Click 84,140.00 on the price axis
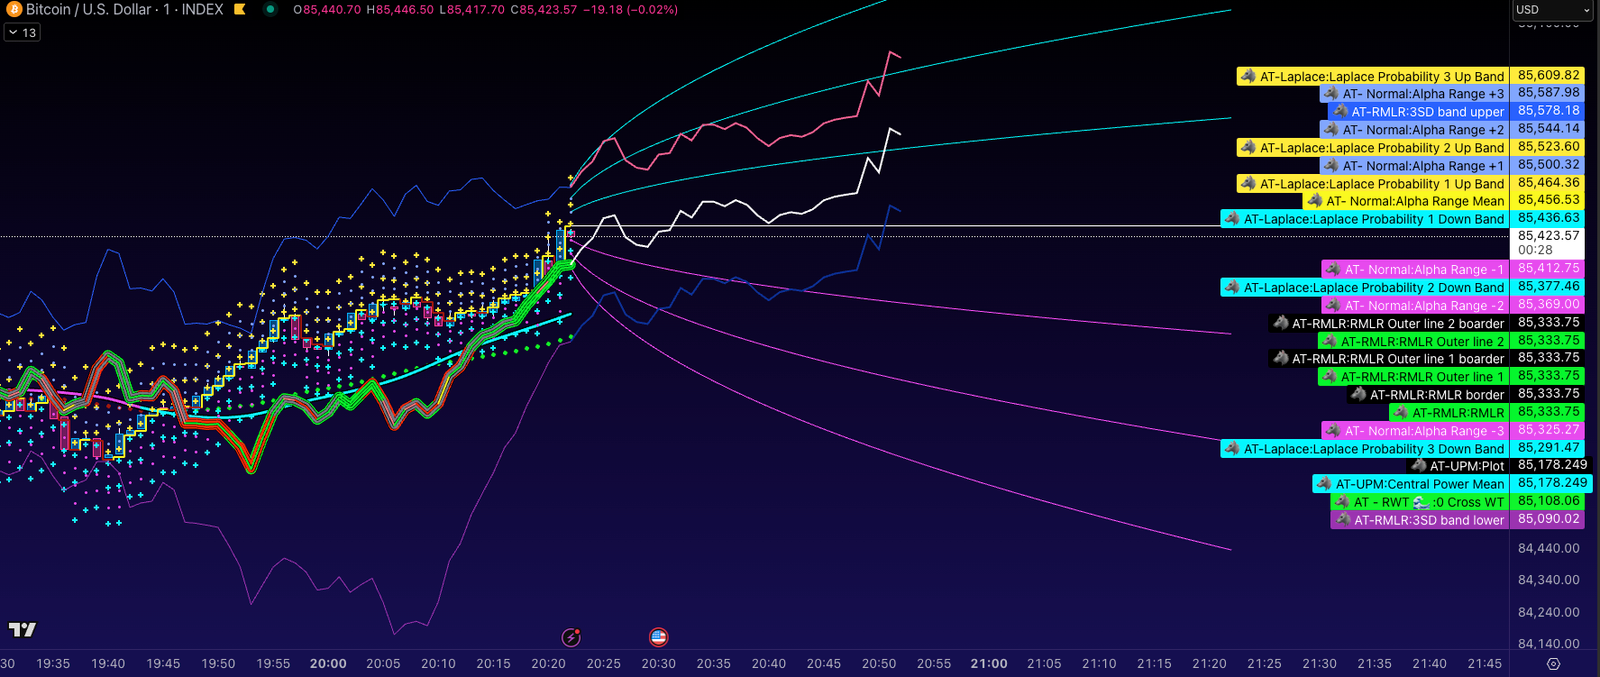 click(x=1548, y=644)
